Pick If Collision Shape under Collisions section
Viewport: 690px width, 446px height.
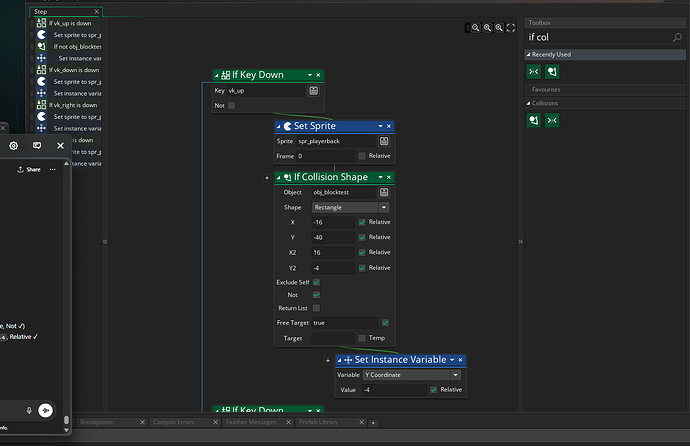click(x=534, y=120)
